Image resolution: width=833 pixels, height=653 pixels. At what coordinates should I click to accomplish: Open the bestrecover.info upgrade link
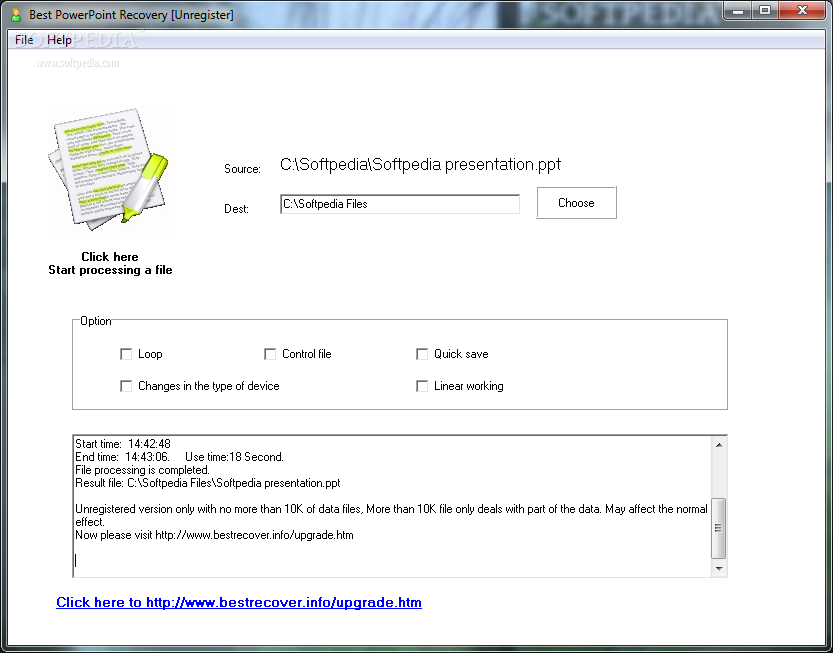[239, 603]
